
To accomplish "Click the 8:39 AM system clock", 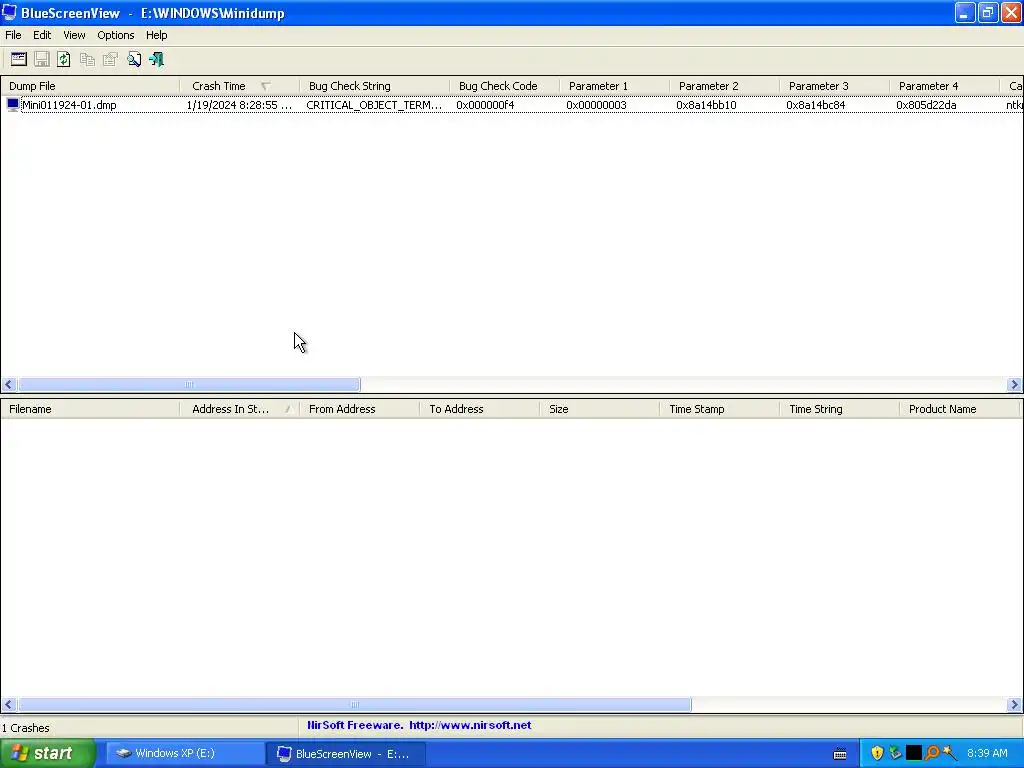I will click(987, 754).
